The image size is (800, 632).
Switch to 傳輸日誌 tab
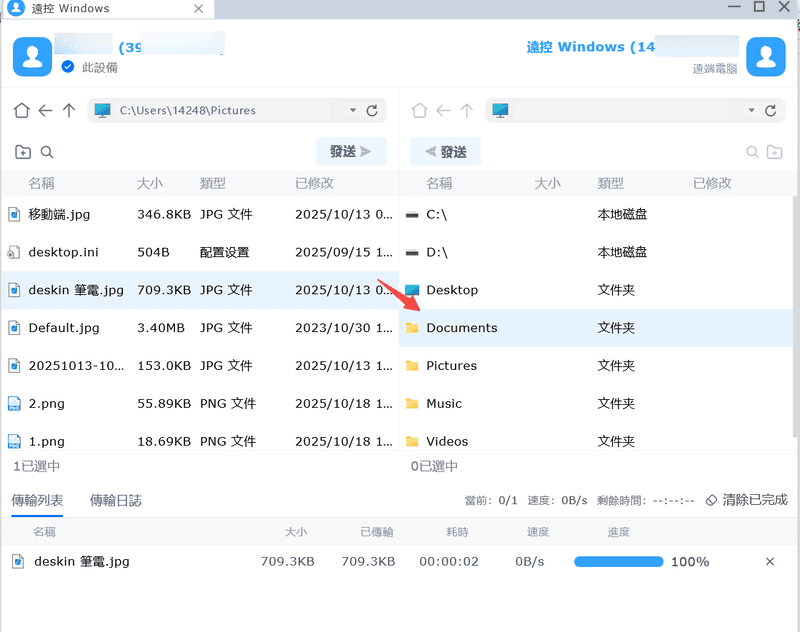coord(116,500)
